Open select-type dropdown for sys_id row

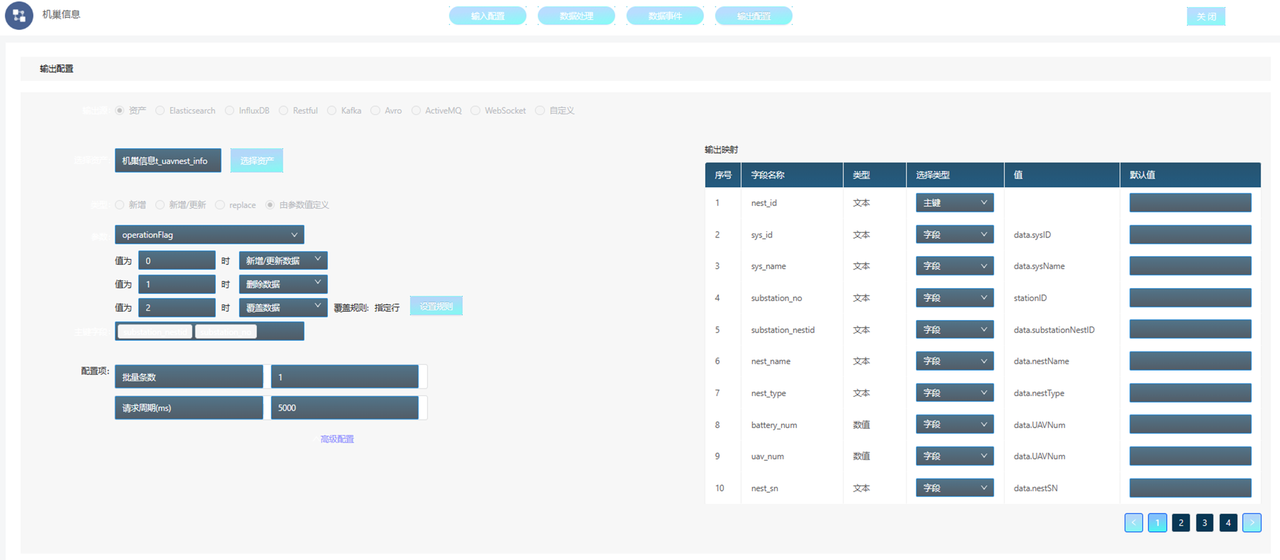(955, 235)
